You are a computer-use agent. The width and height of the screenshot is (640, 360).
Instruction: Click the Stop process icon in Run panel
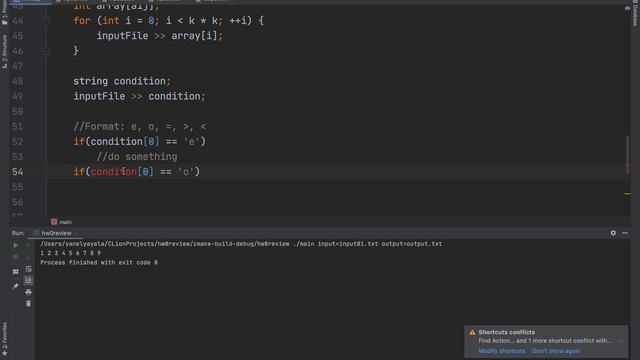(16, 257)
